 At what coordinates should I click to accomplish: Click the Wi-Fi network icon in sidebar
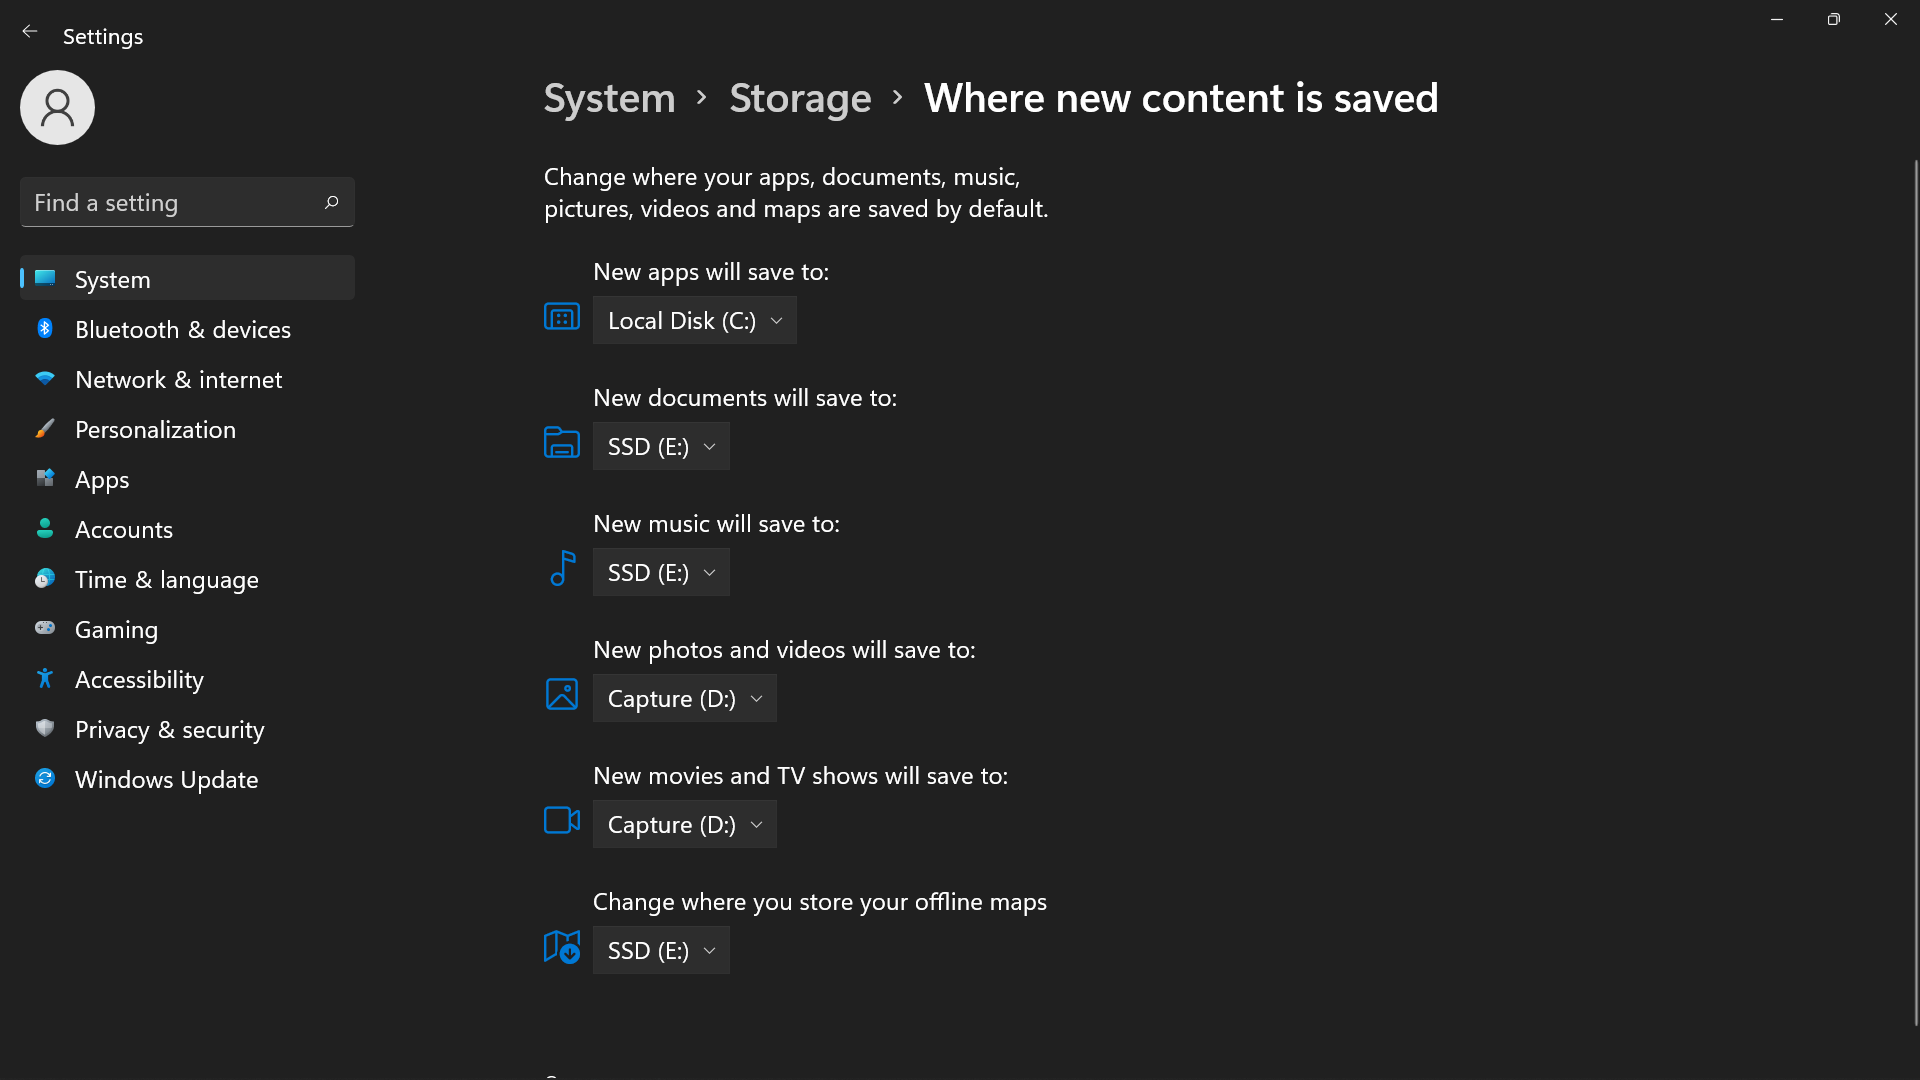pos(45,379)
